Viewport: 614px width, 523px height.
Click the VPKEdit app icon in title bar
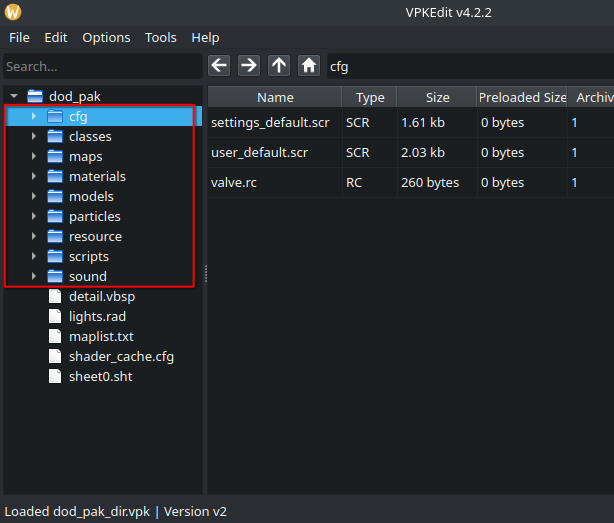(13, 12)
